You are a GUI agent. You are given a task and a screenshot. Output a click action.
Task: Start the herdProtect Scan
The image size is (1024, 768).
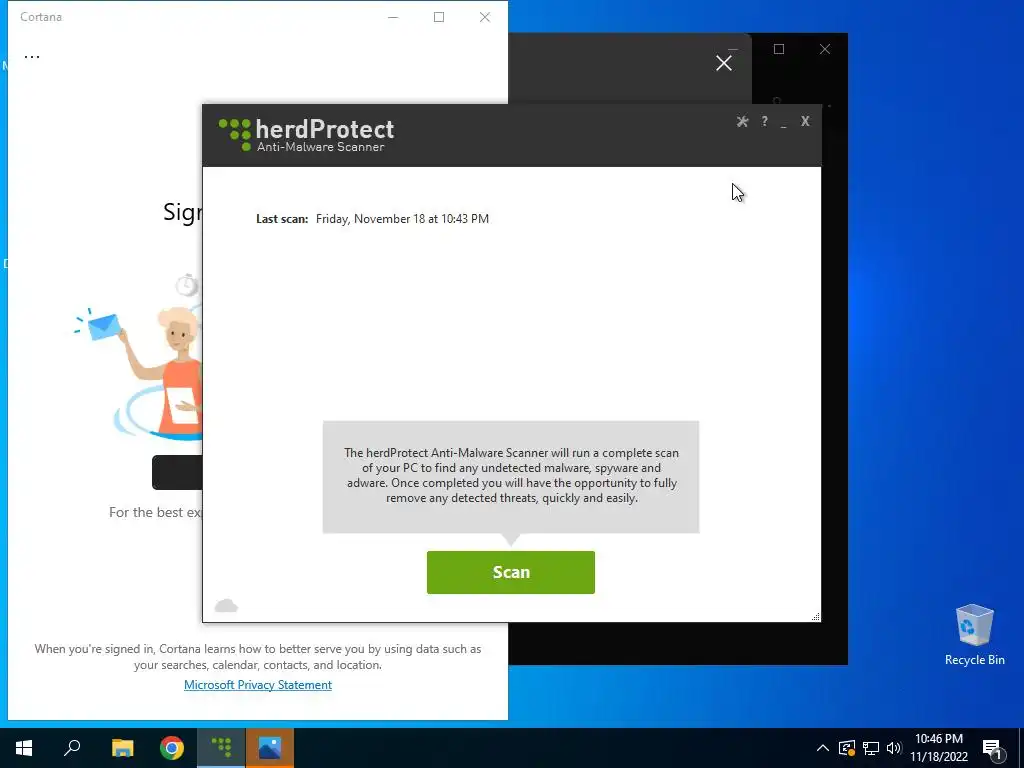(x=511, y=572)
